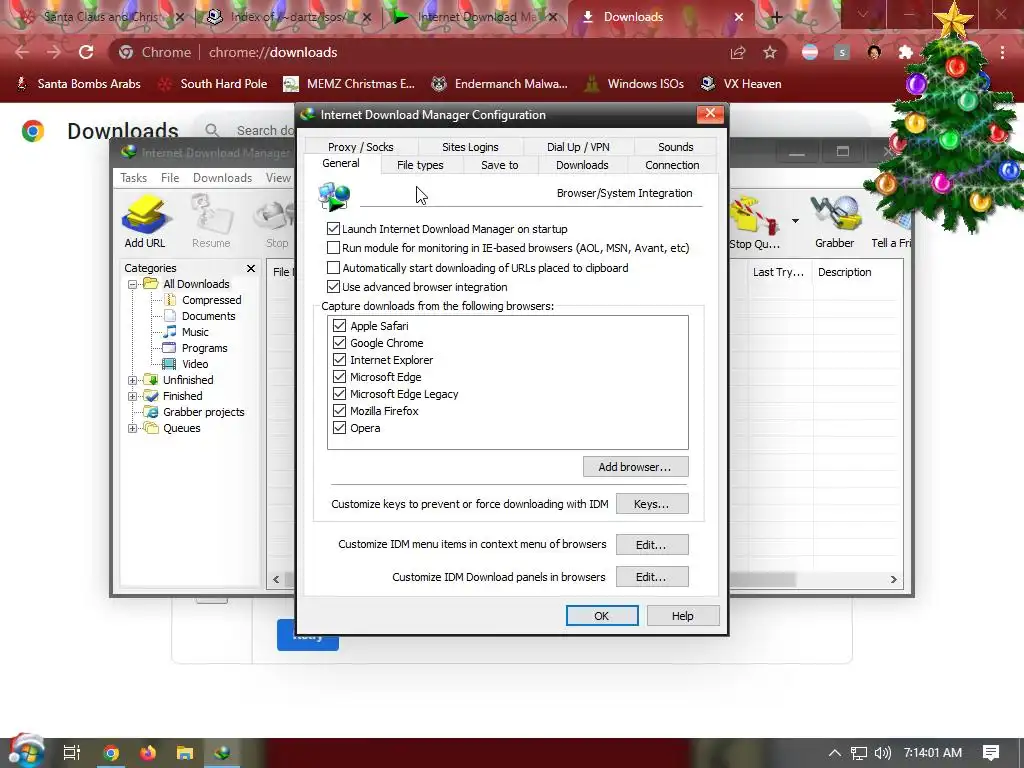Click the Keys... button
This screenshot has height=768, width=1024.
(x=652, y=504)
